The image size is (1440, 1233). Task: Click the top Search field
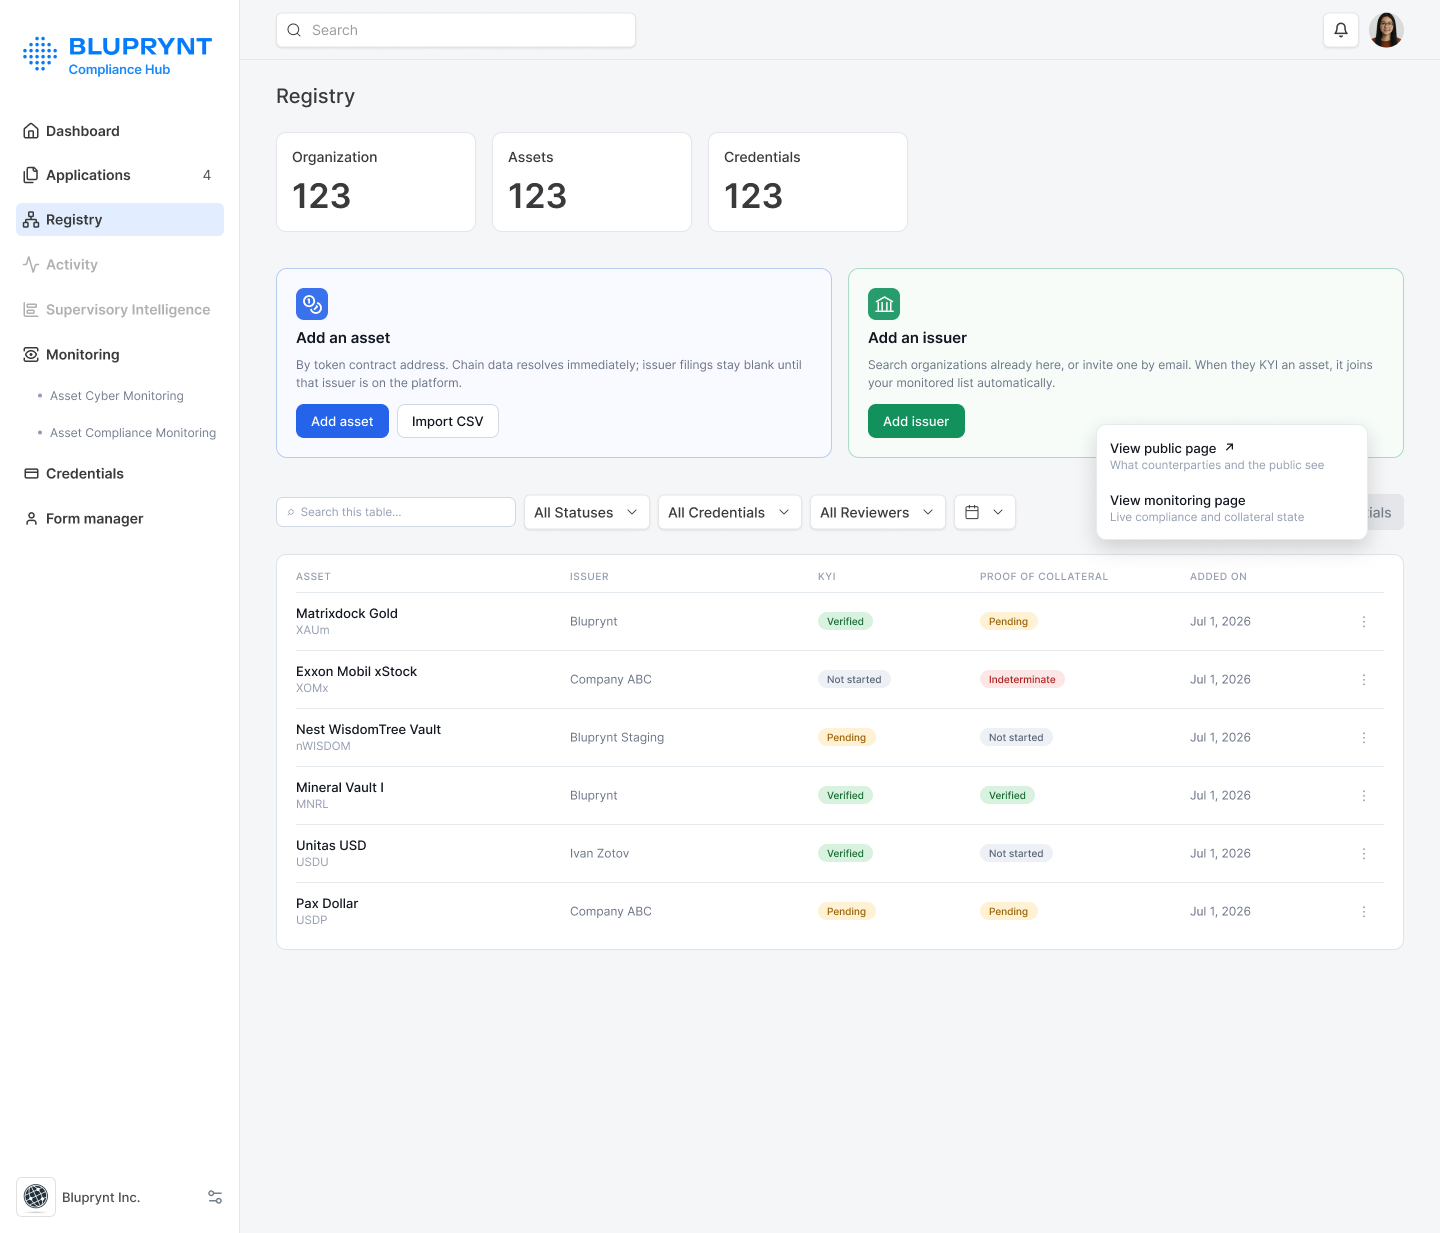[456, 30]
